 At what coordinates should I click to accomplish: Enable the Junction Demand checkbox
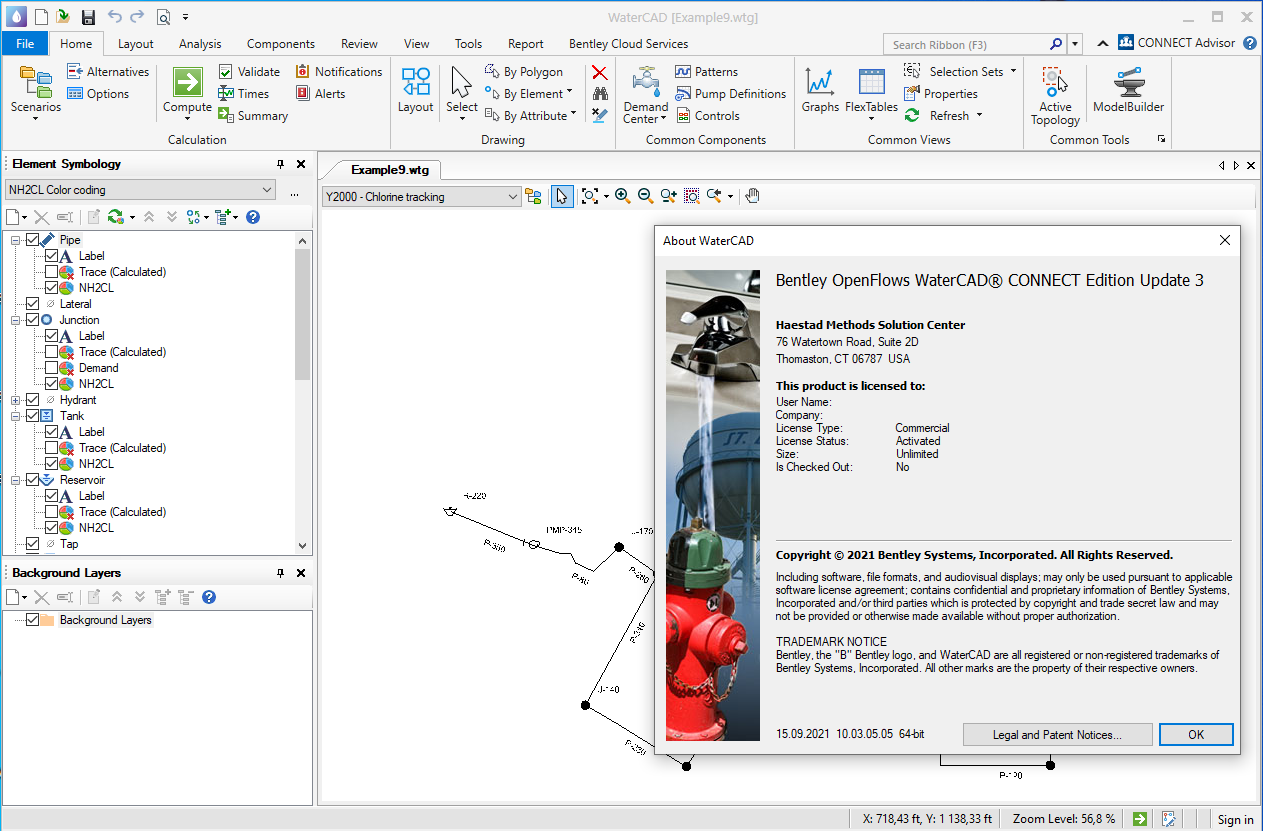click(52, 368)
